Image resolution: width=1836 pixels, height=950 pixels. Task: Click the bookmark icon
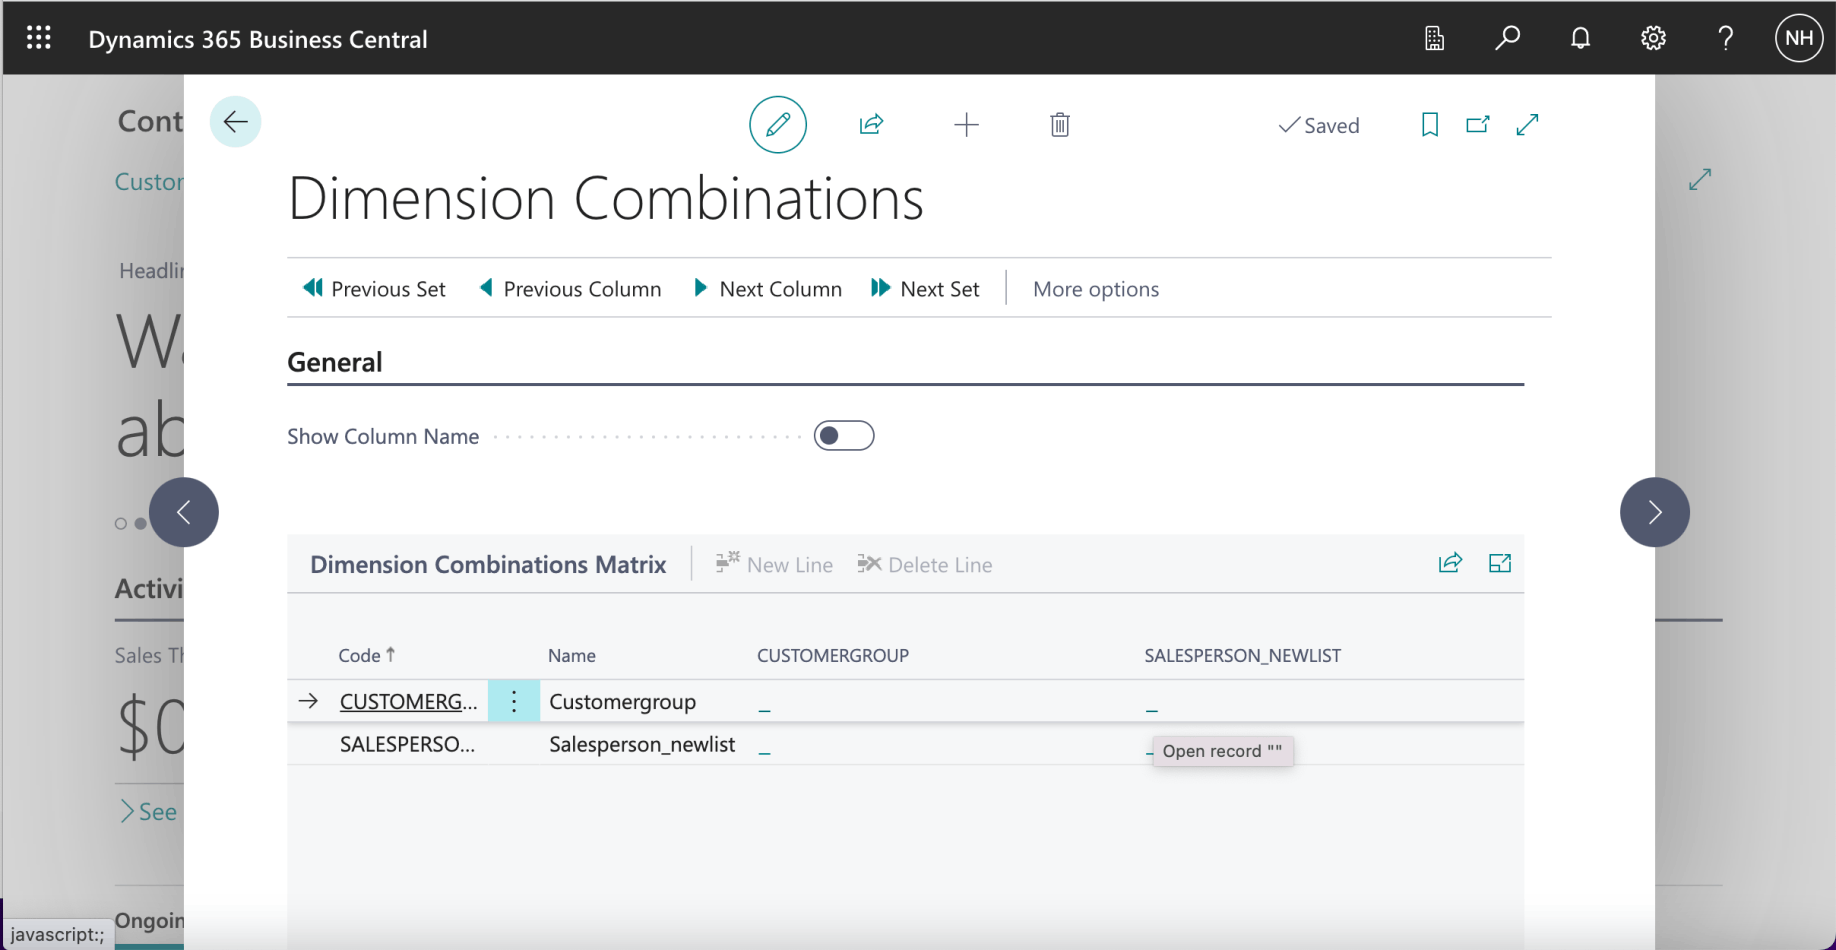click(1430, 125)
